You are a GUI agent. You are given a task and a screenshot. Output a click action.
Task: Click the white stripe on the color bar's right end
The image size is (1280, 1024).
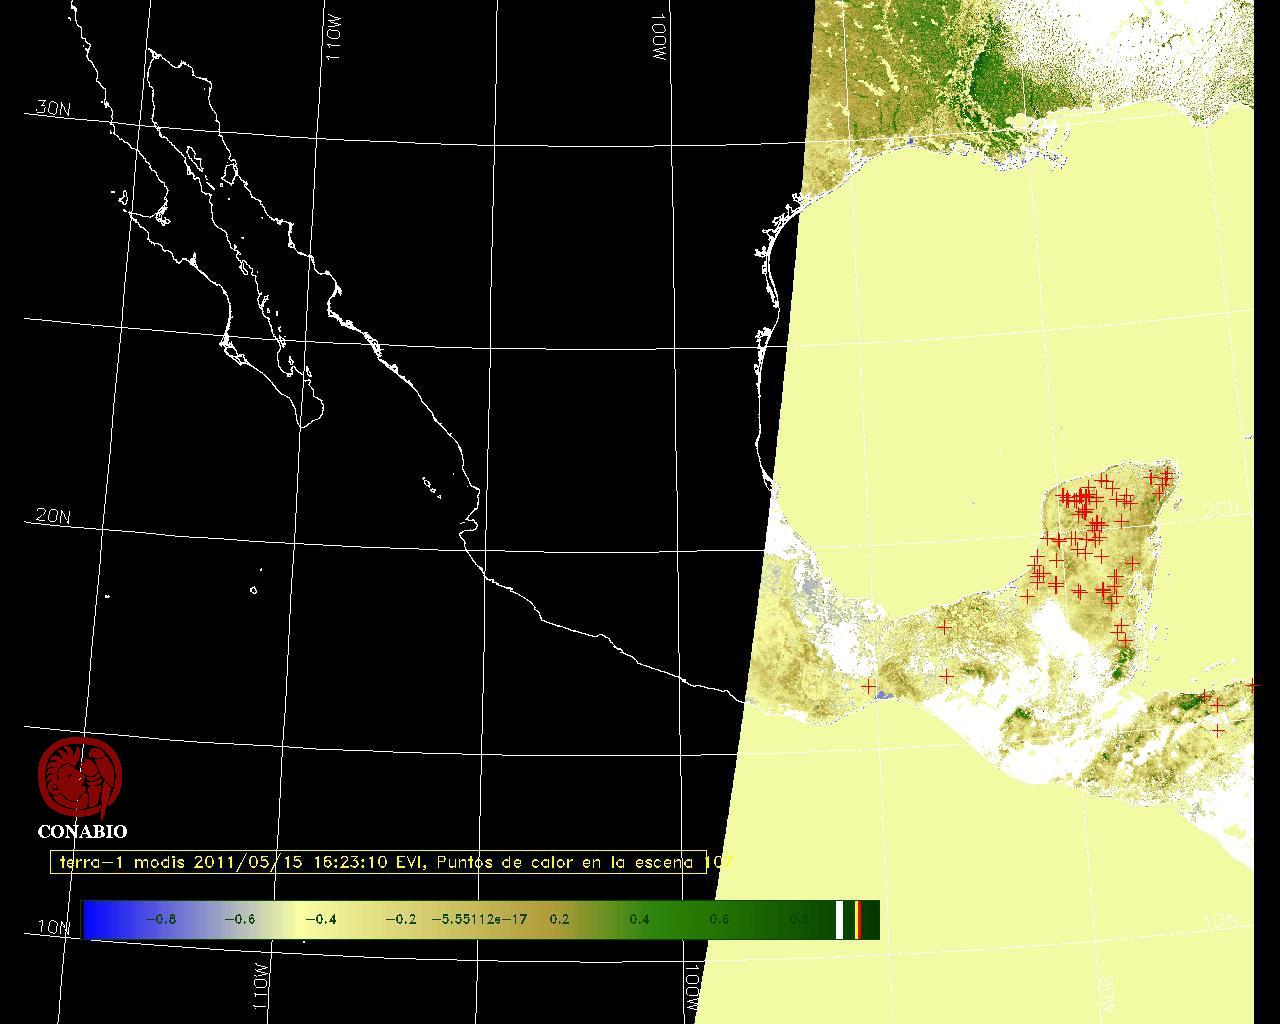pos(840,919)
